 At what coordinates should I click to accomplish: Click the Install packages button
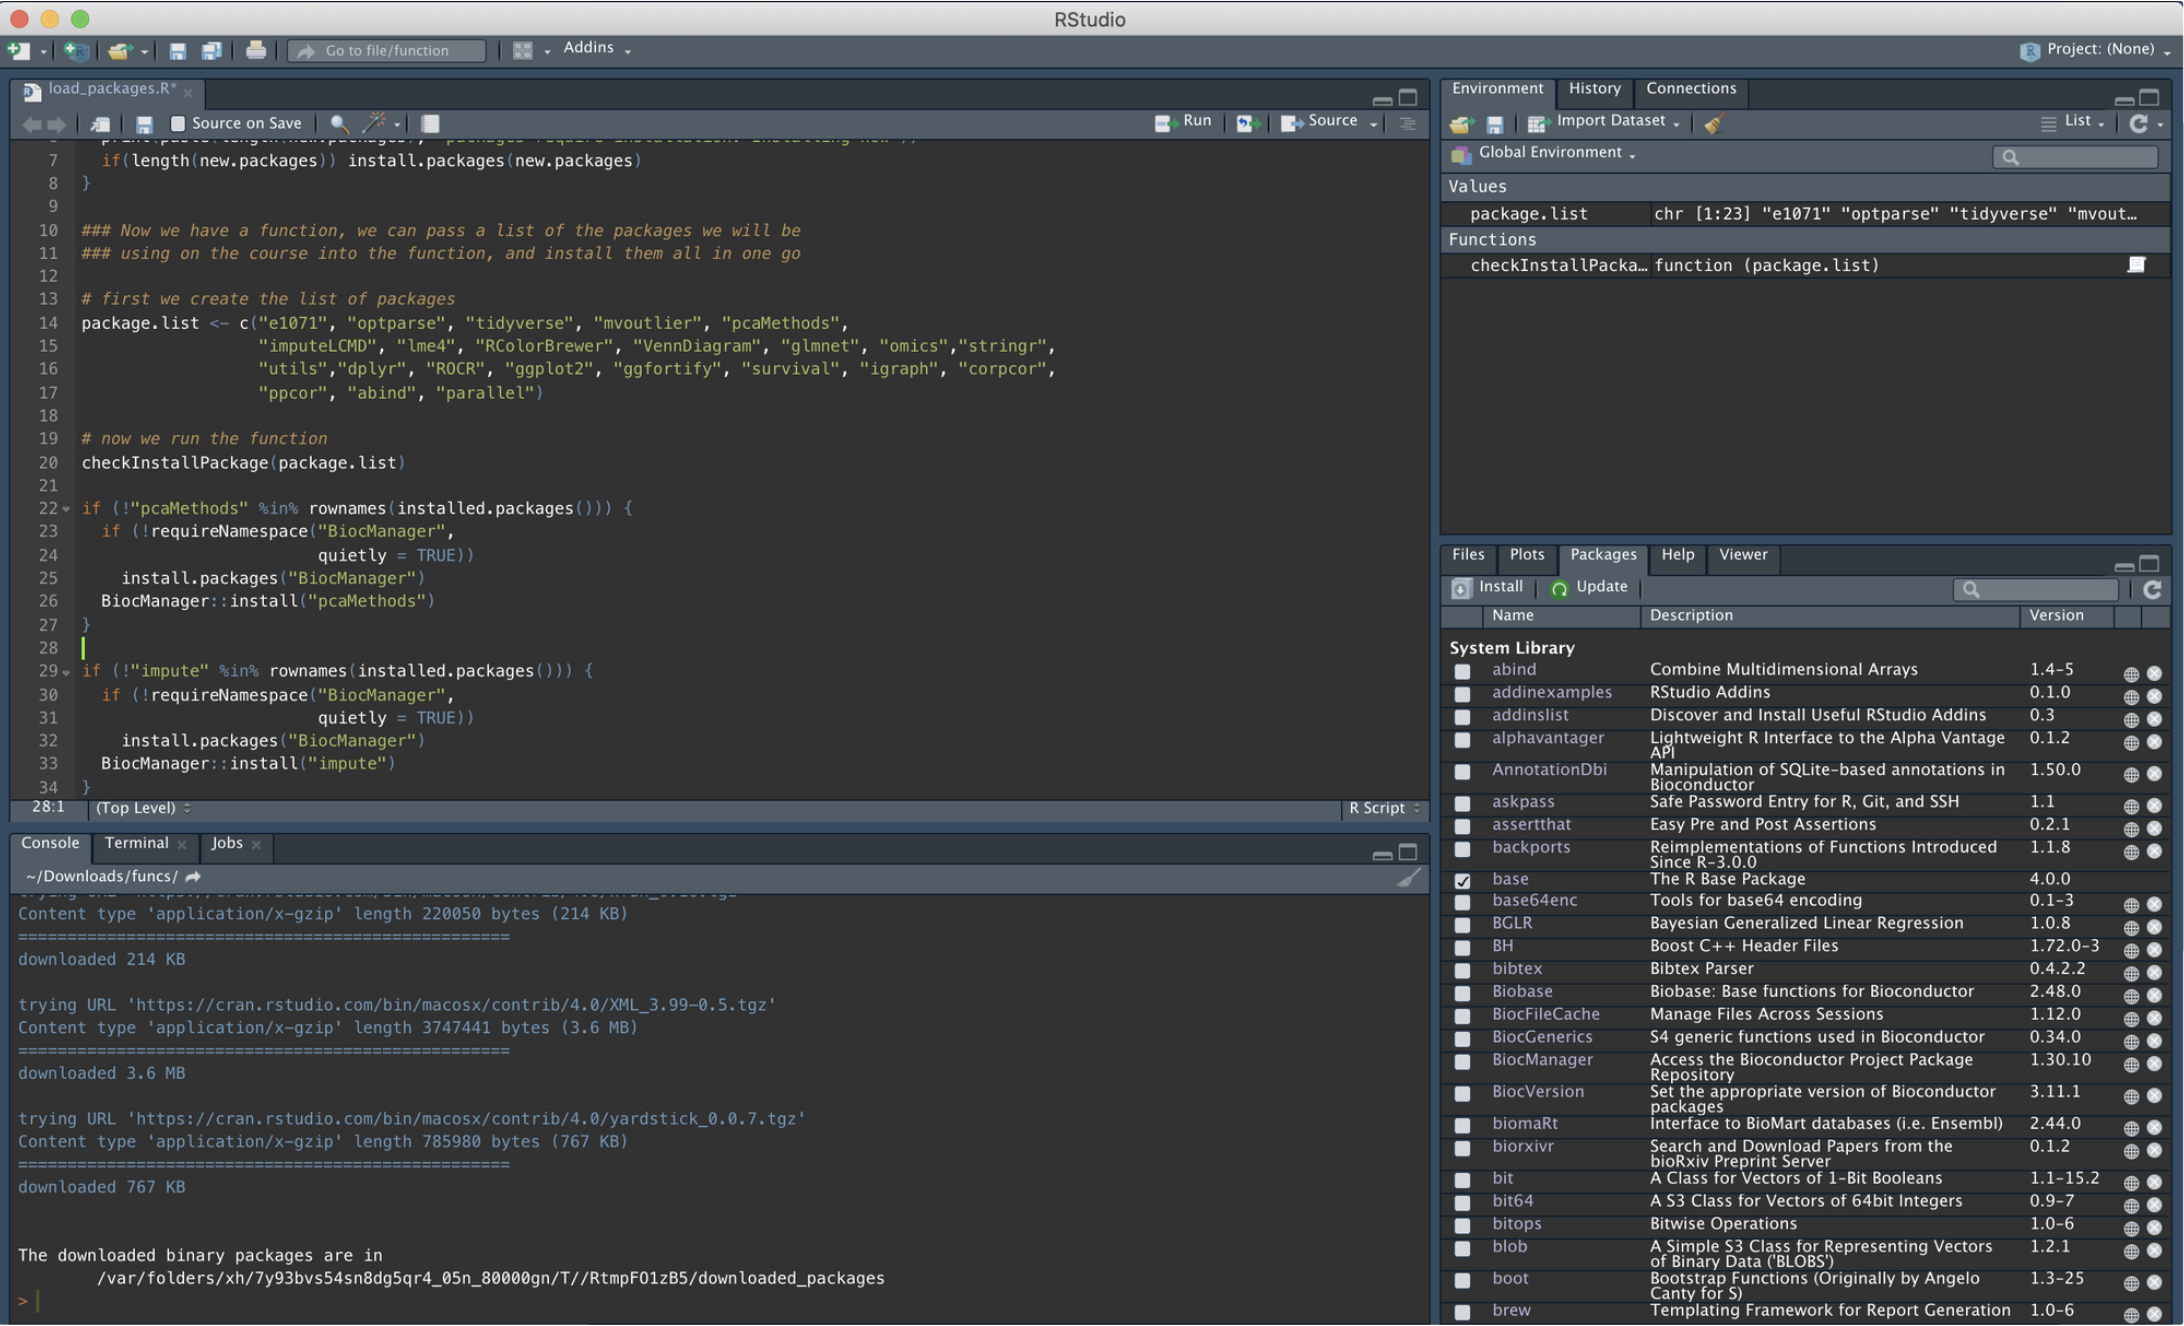coord(1488,588)
